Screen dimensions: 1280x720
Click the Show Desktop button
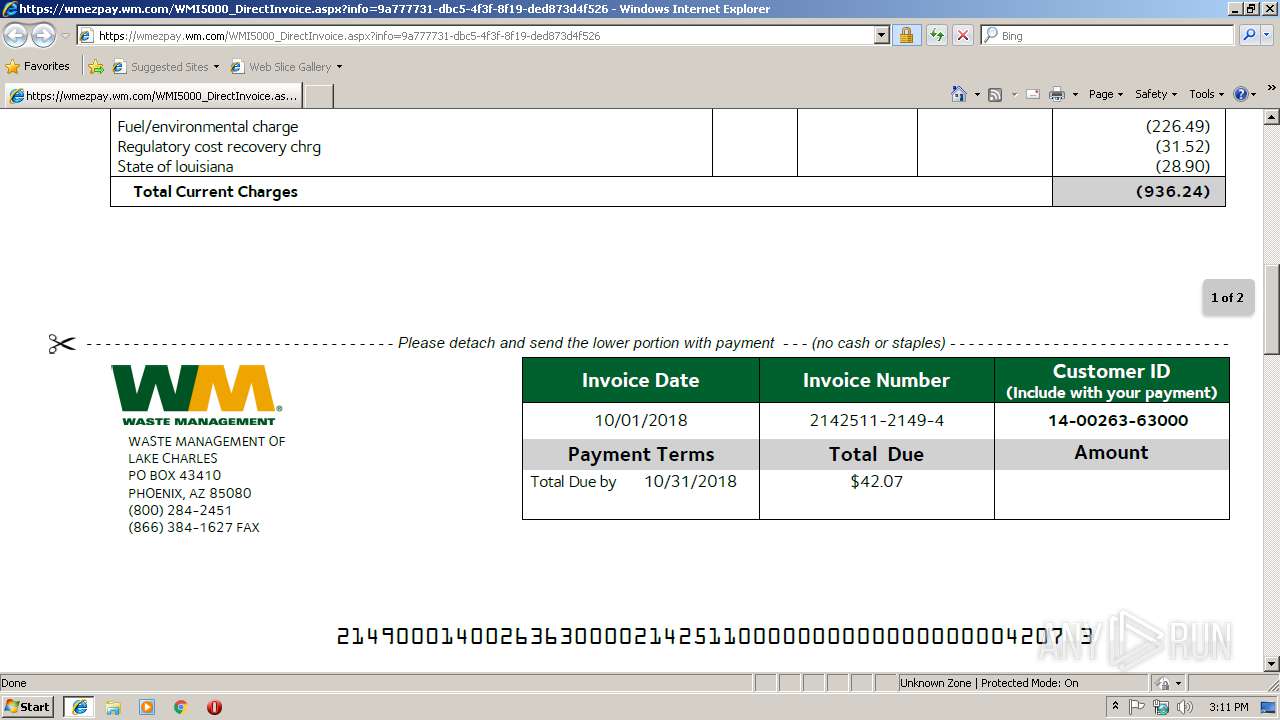tap(1269, 707)
